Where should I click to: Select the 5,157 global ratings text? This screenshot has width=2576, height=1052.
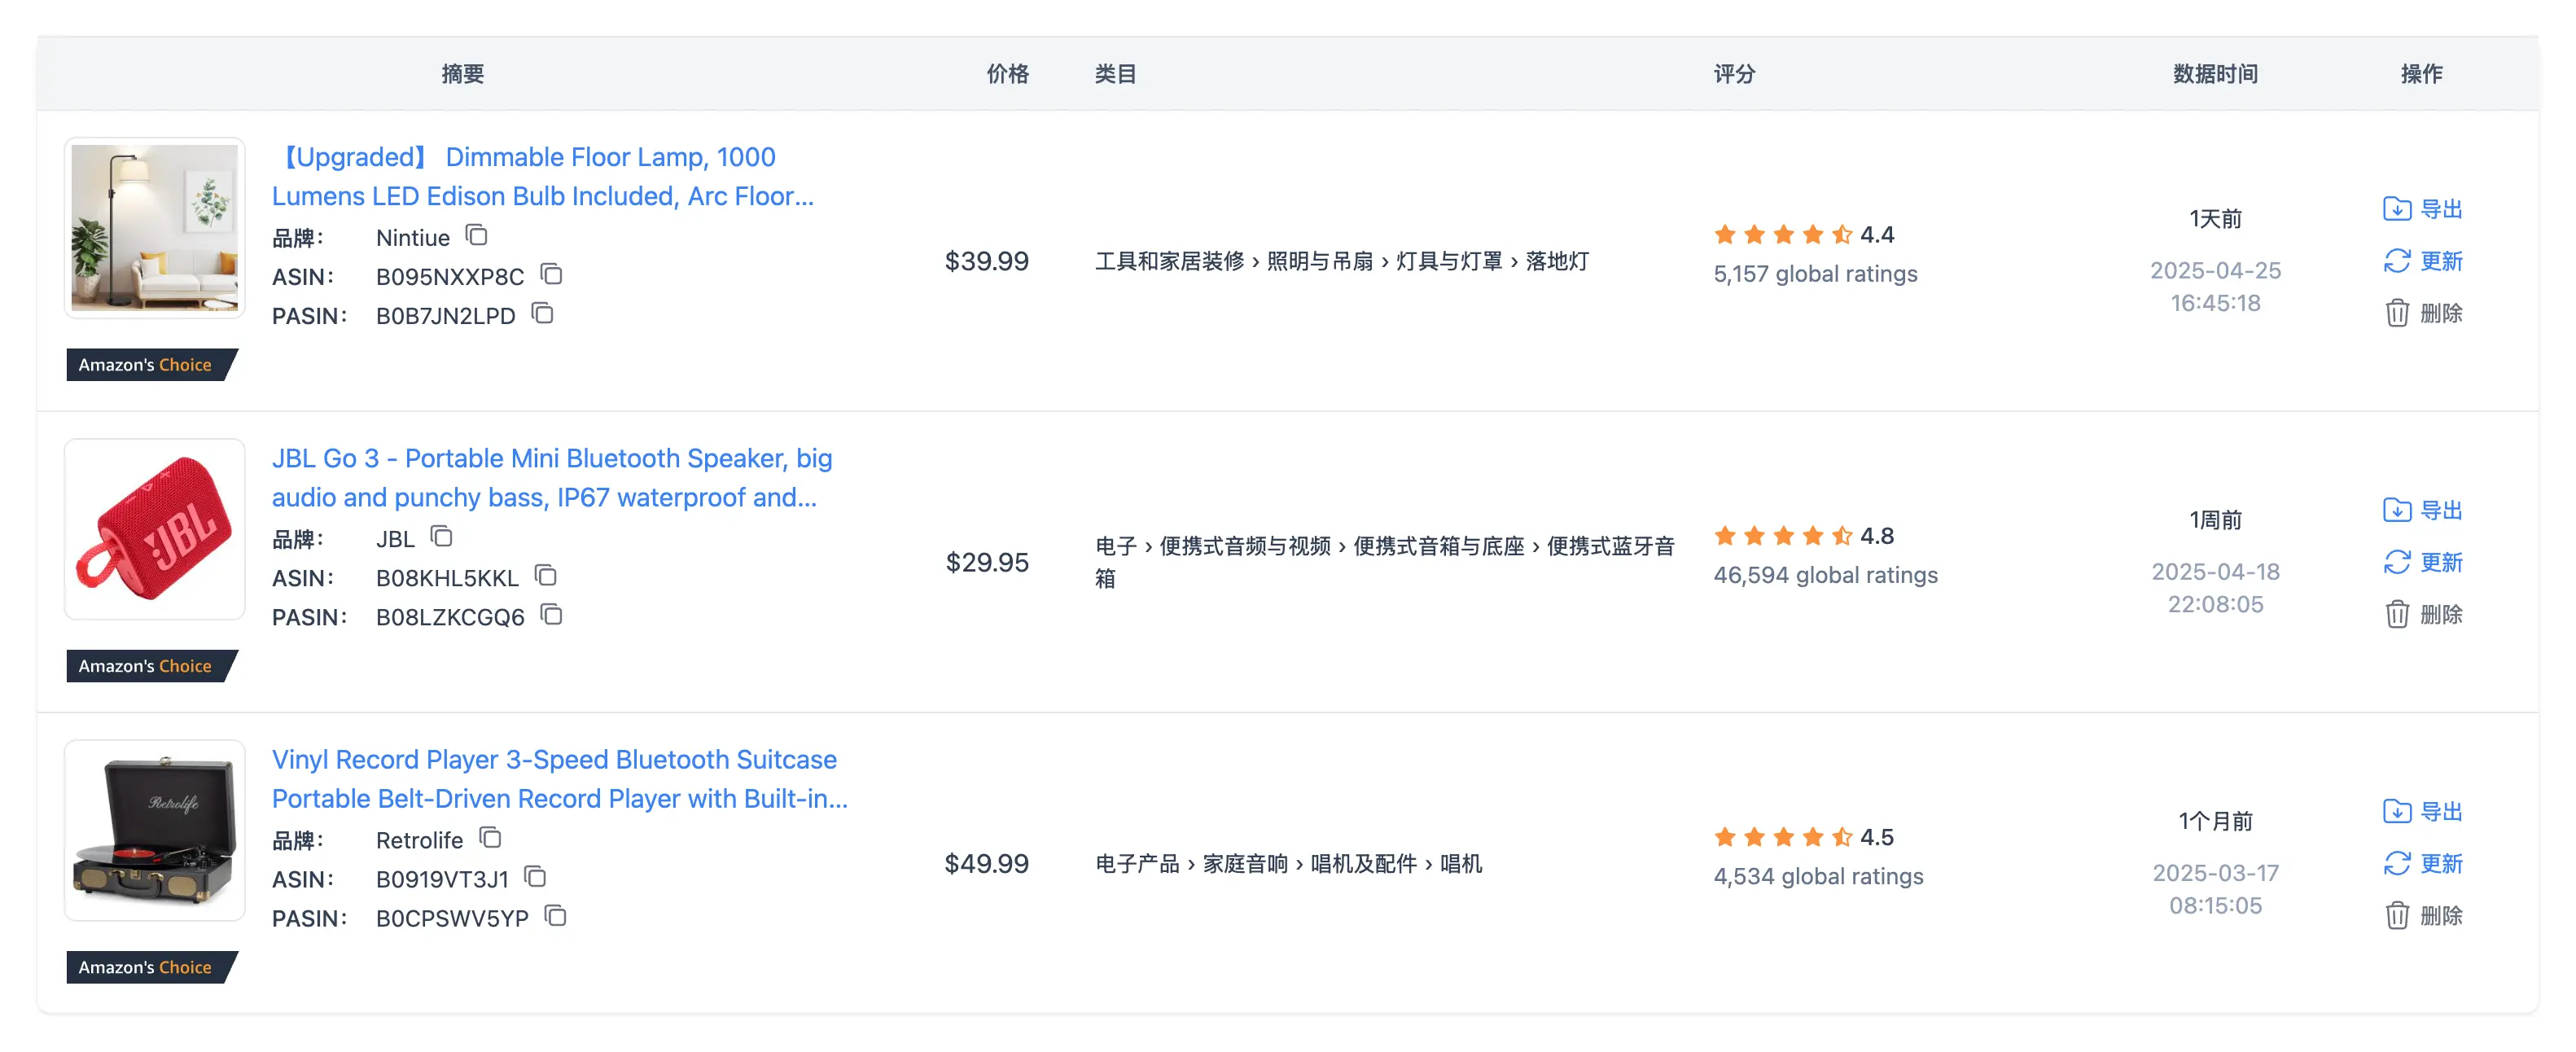pos(1815,274)
